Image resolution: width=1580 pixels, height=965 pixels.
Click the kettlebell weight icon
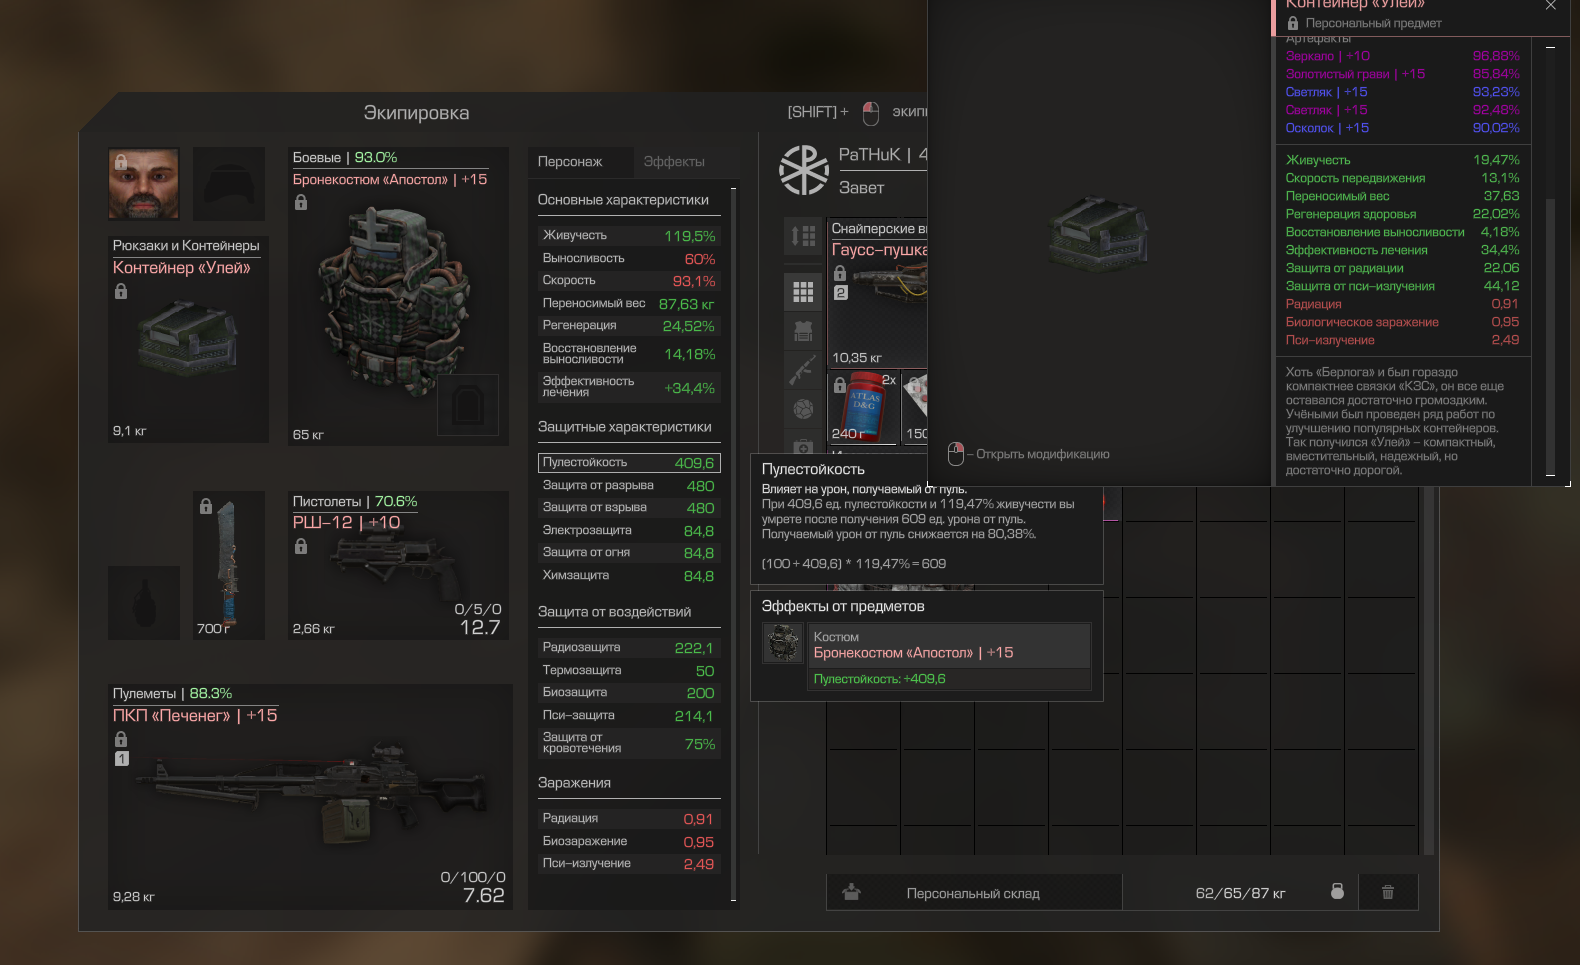[x=1337, y=891]
